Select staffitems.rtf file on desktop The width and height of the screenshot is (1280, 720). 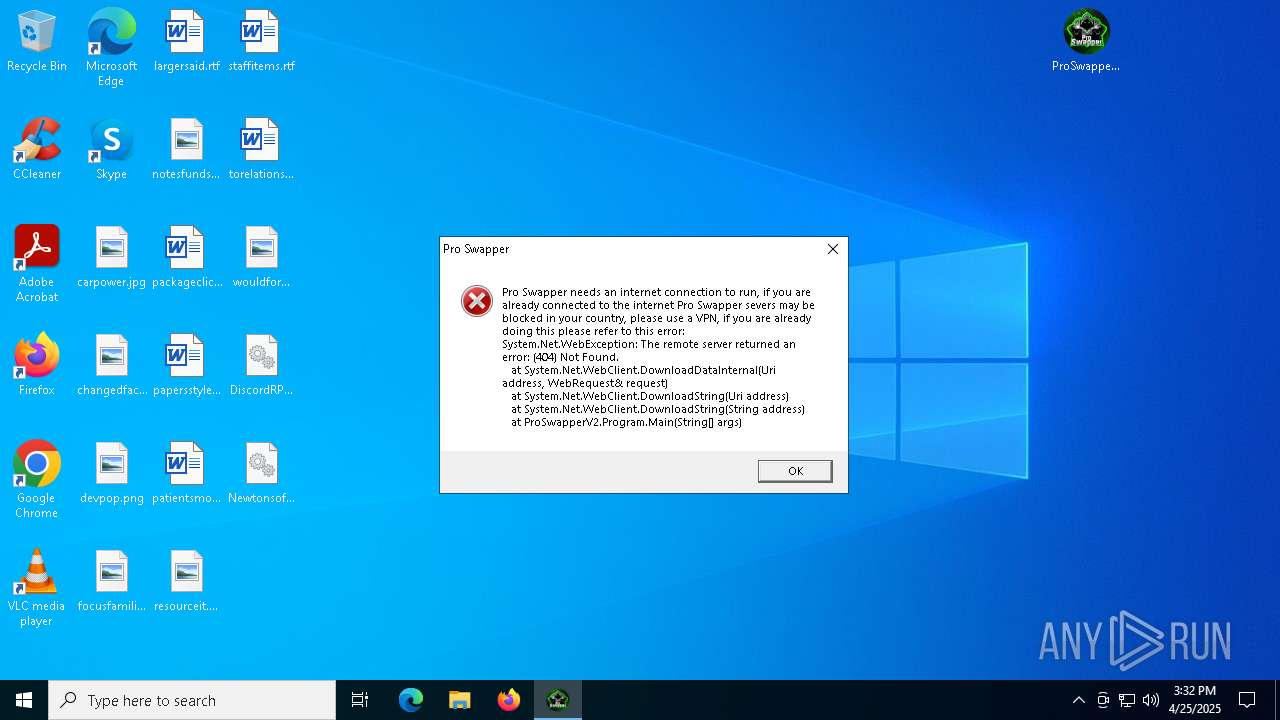pyautogui.click(x=261, y=41)
